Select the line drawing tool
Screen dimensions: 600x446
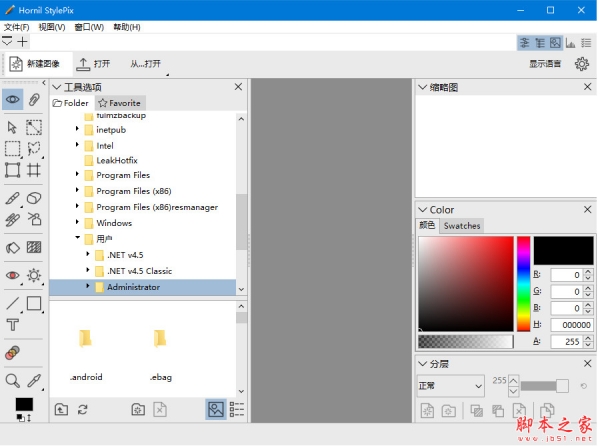click(x=13, y=303)
